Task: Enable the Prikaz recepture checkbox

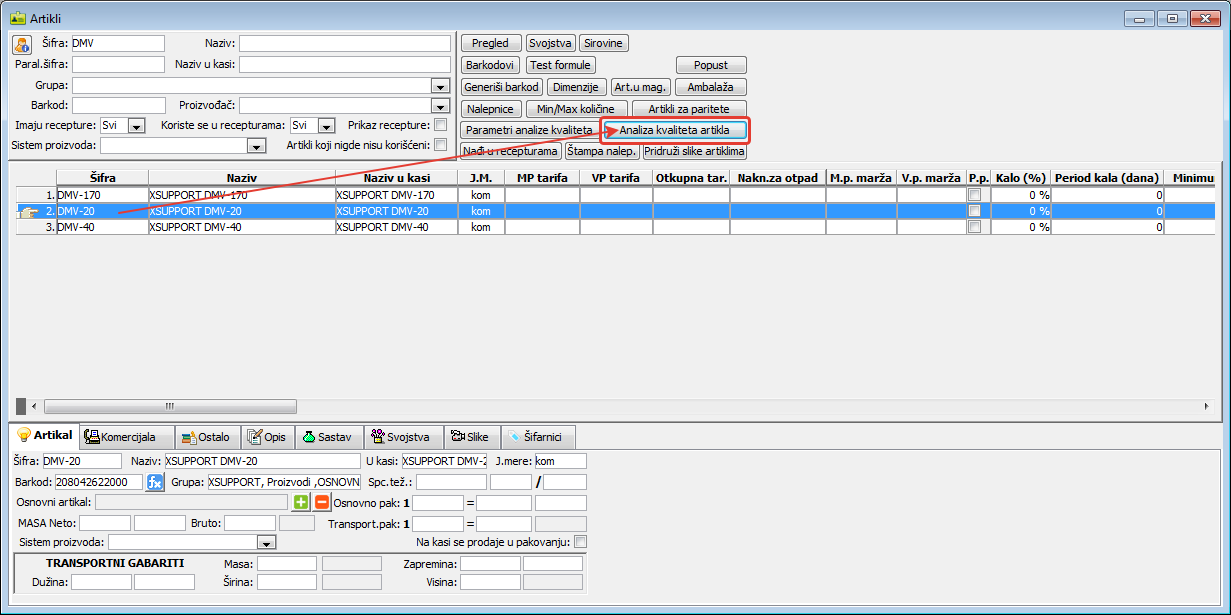Action: point(440,125)
